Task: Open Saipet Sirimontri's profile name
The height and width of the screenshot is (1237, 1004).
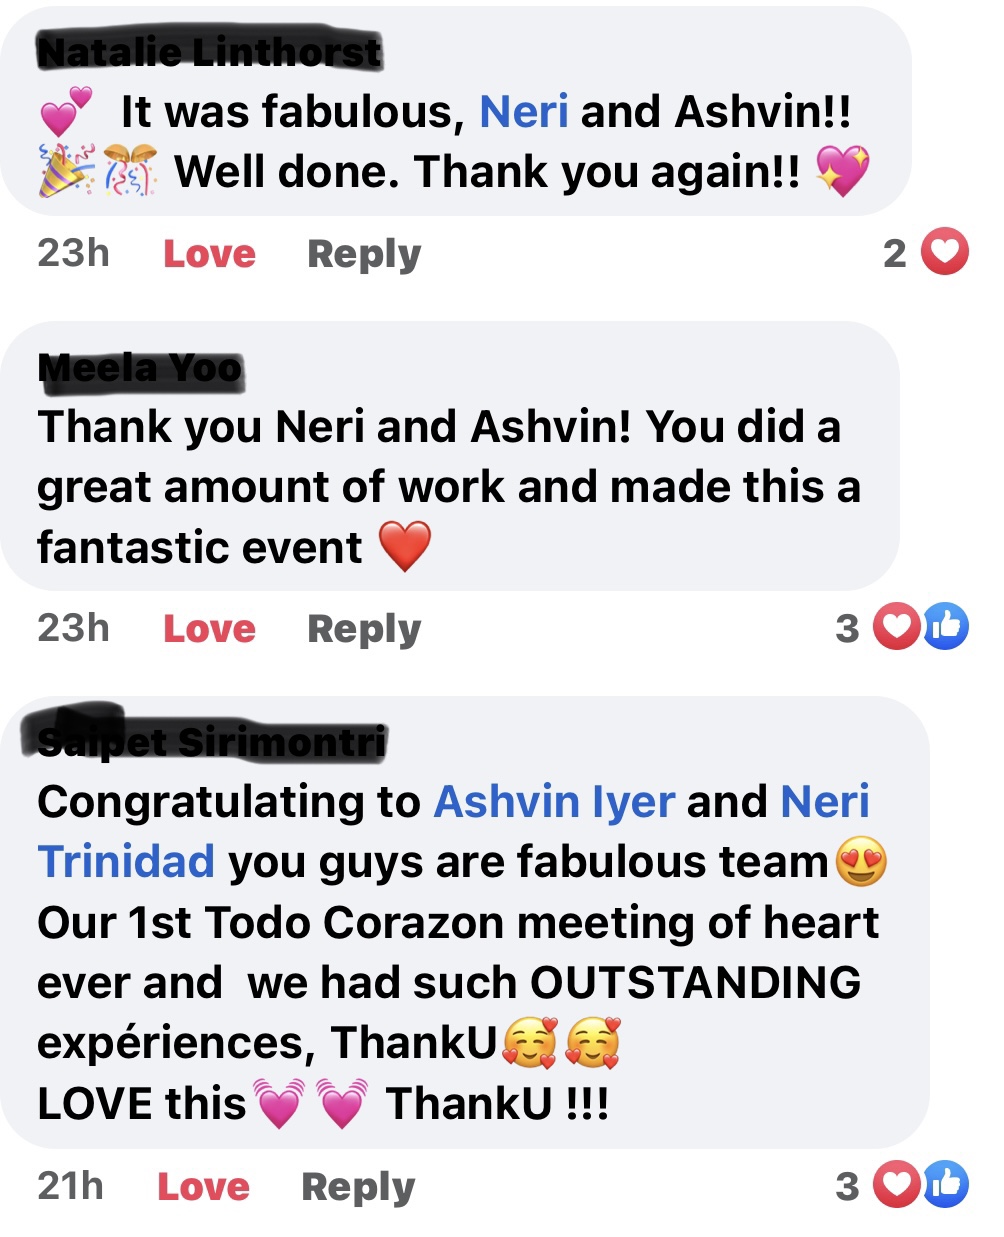Action: pos(211,741)
